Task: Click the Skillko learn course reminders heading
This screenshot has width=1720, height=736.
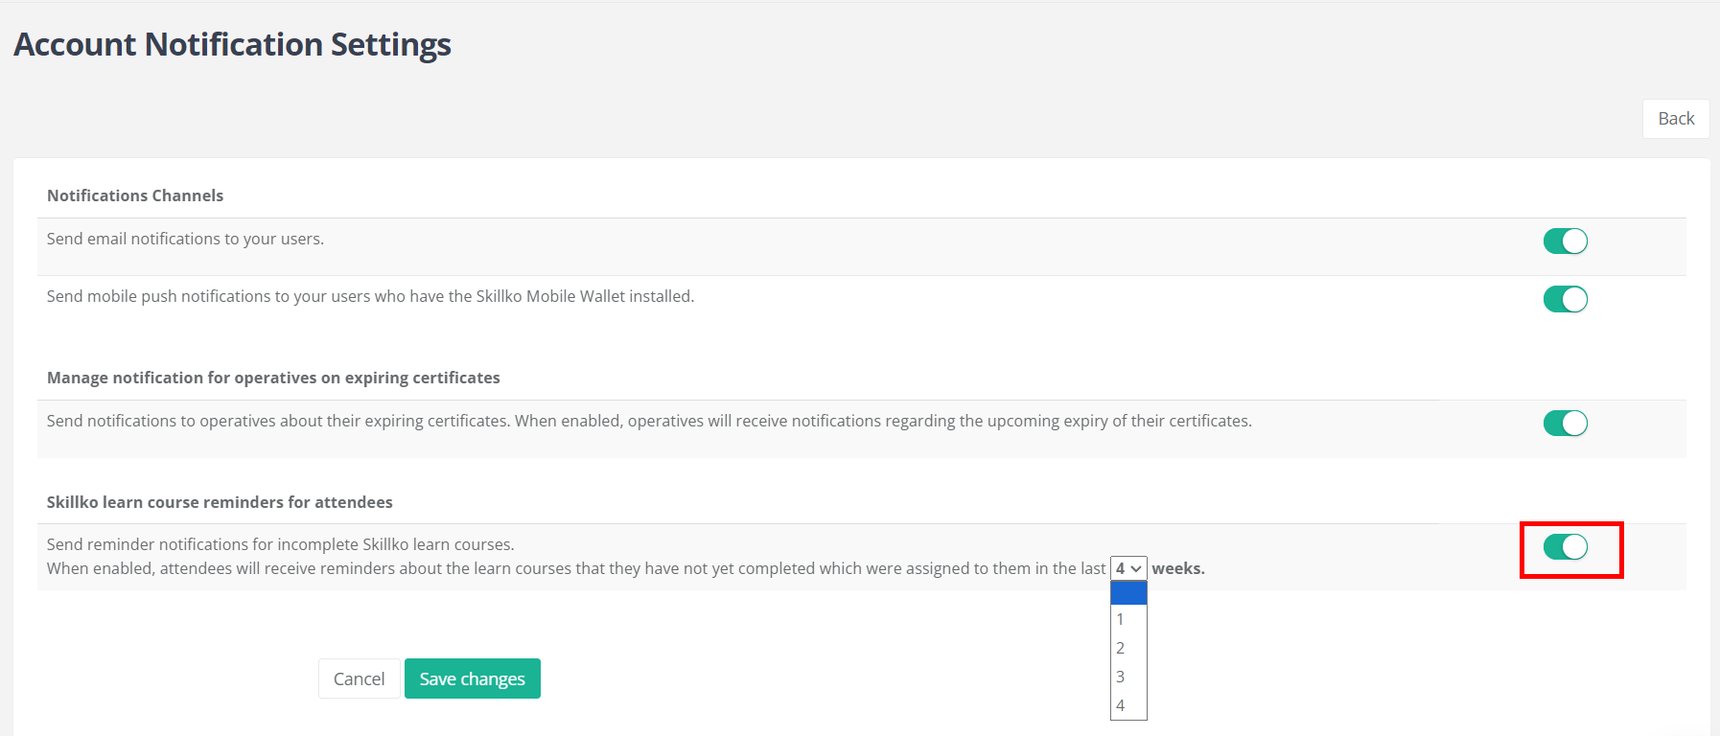Action: coord(219,502)
